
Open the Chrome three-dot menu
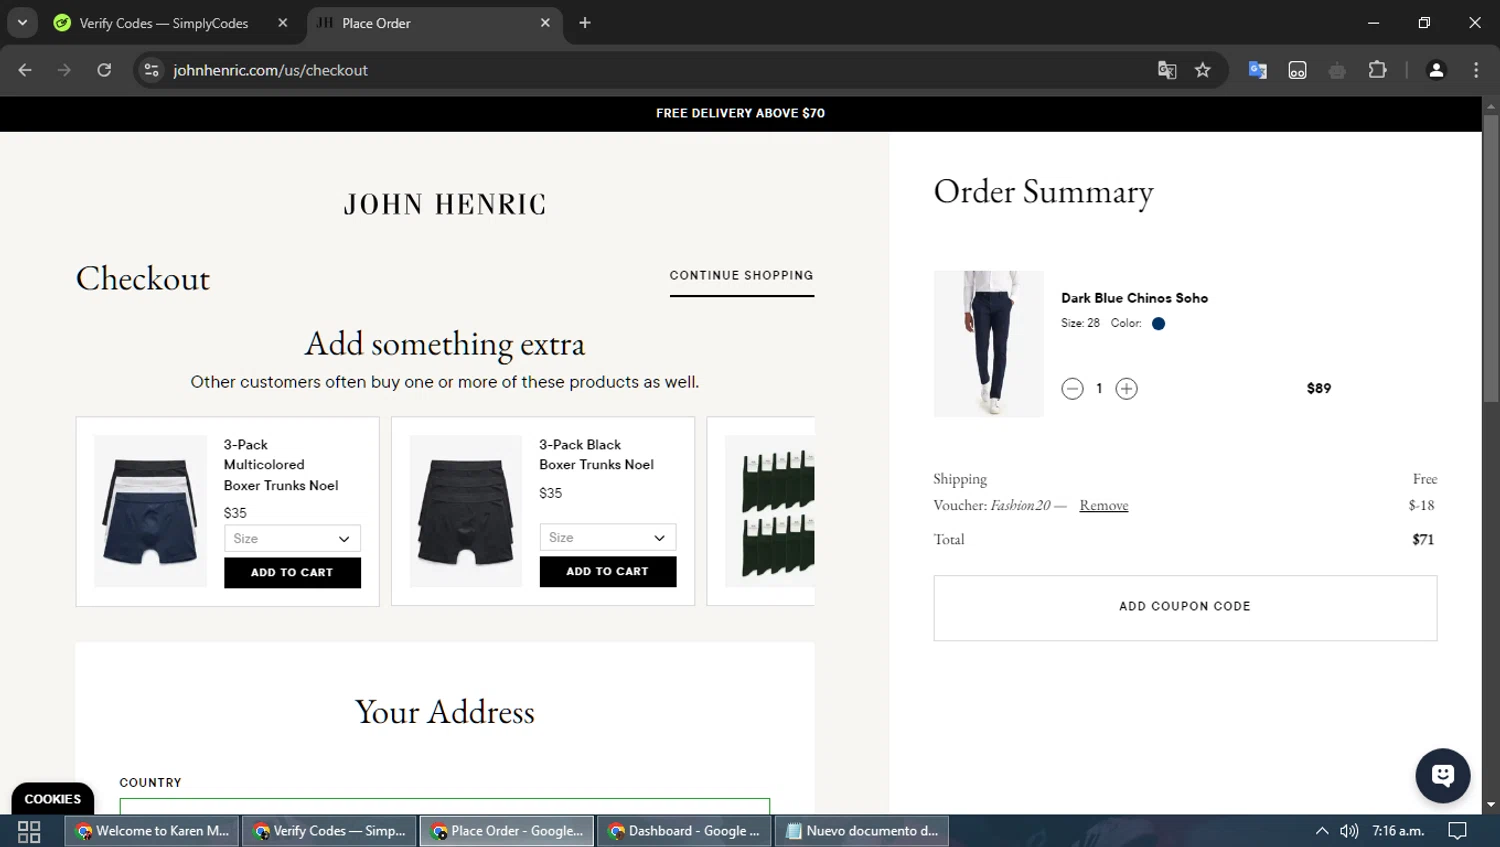tap(1476, 70)
